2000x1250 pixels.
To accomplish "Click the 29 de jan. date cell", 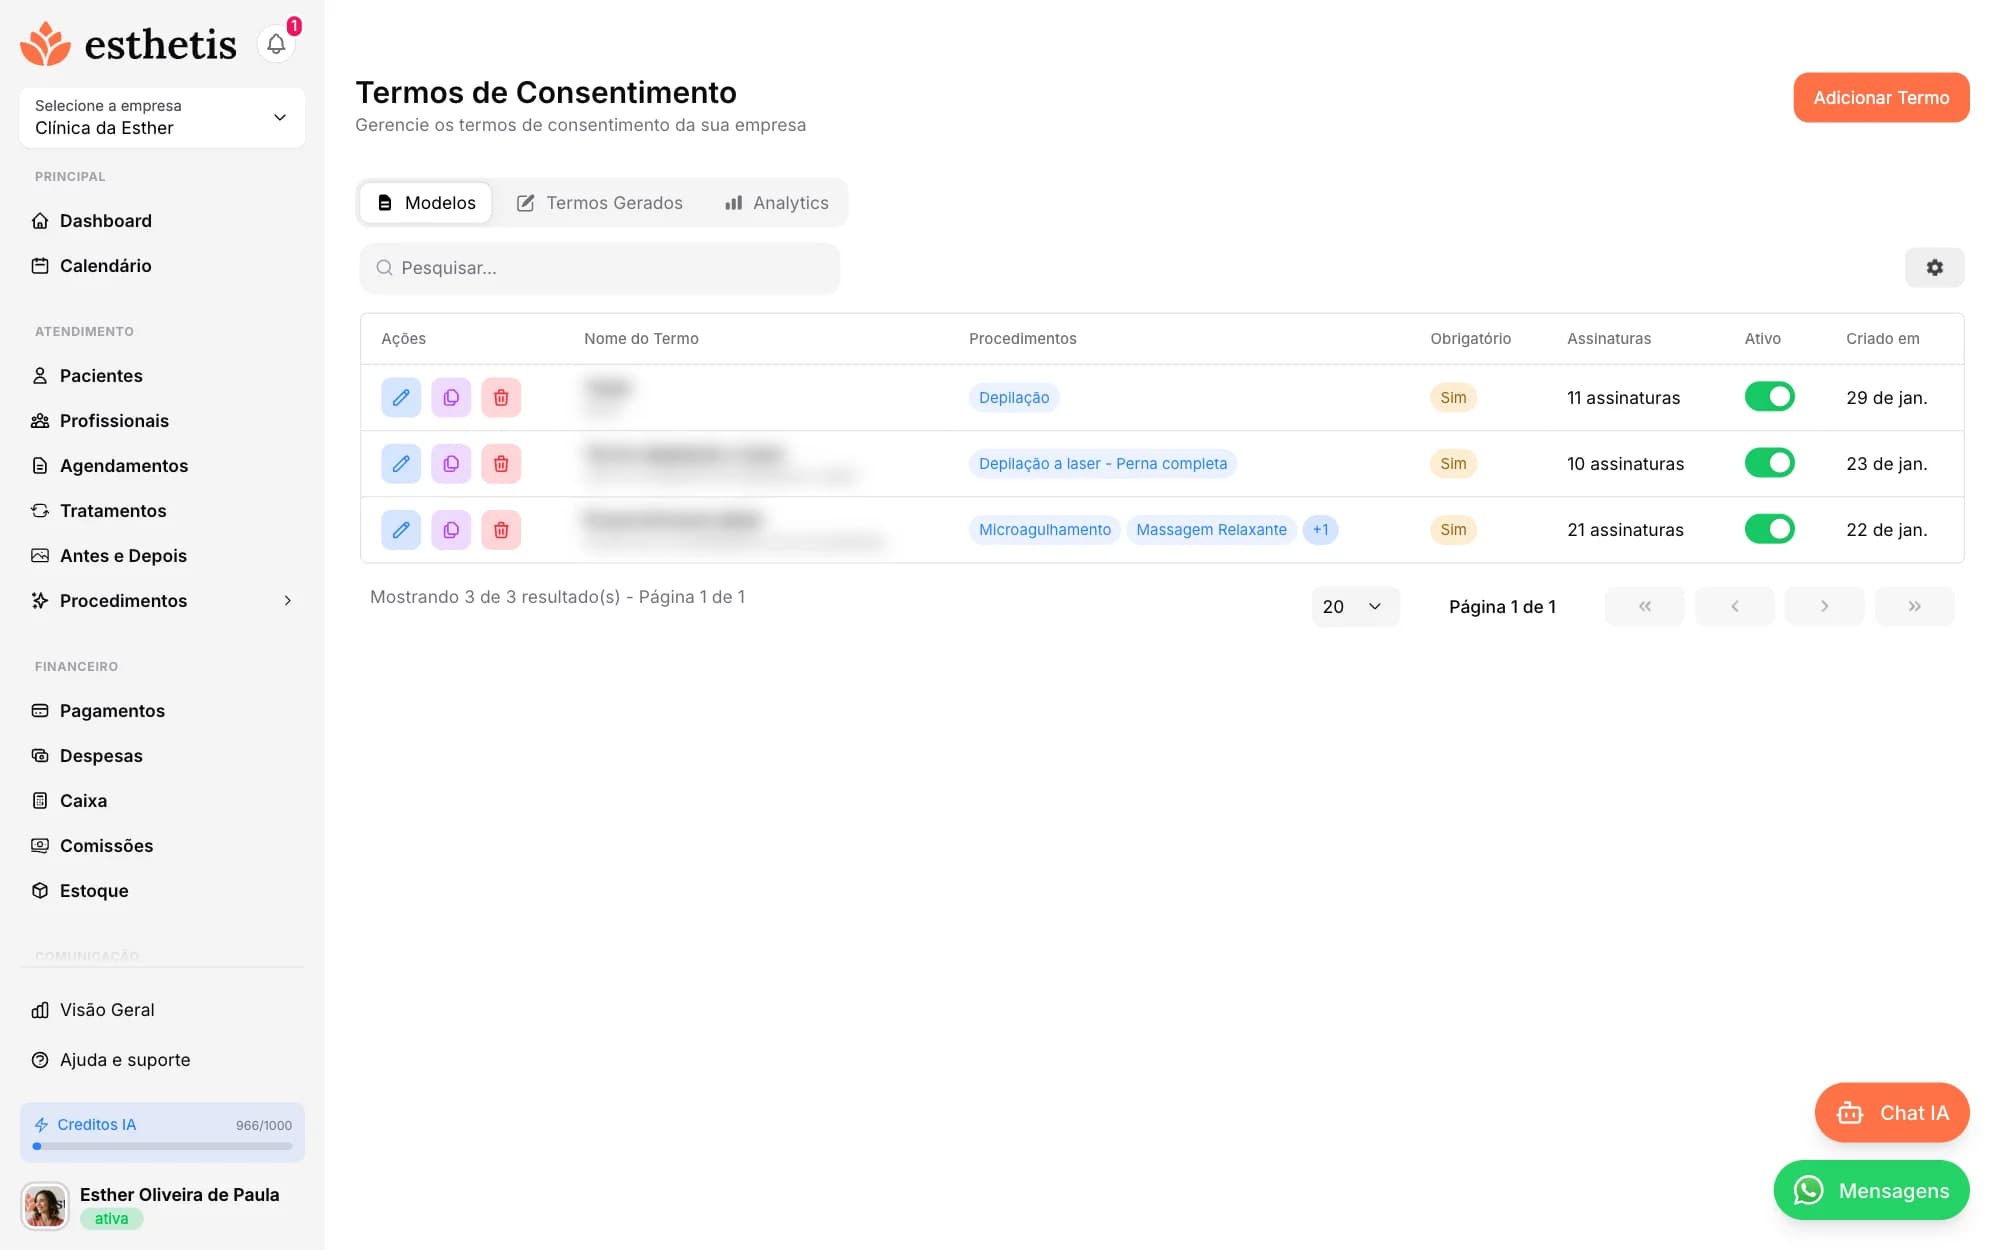I will (x=1886, y=397).
